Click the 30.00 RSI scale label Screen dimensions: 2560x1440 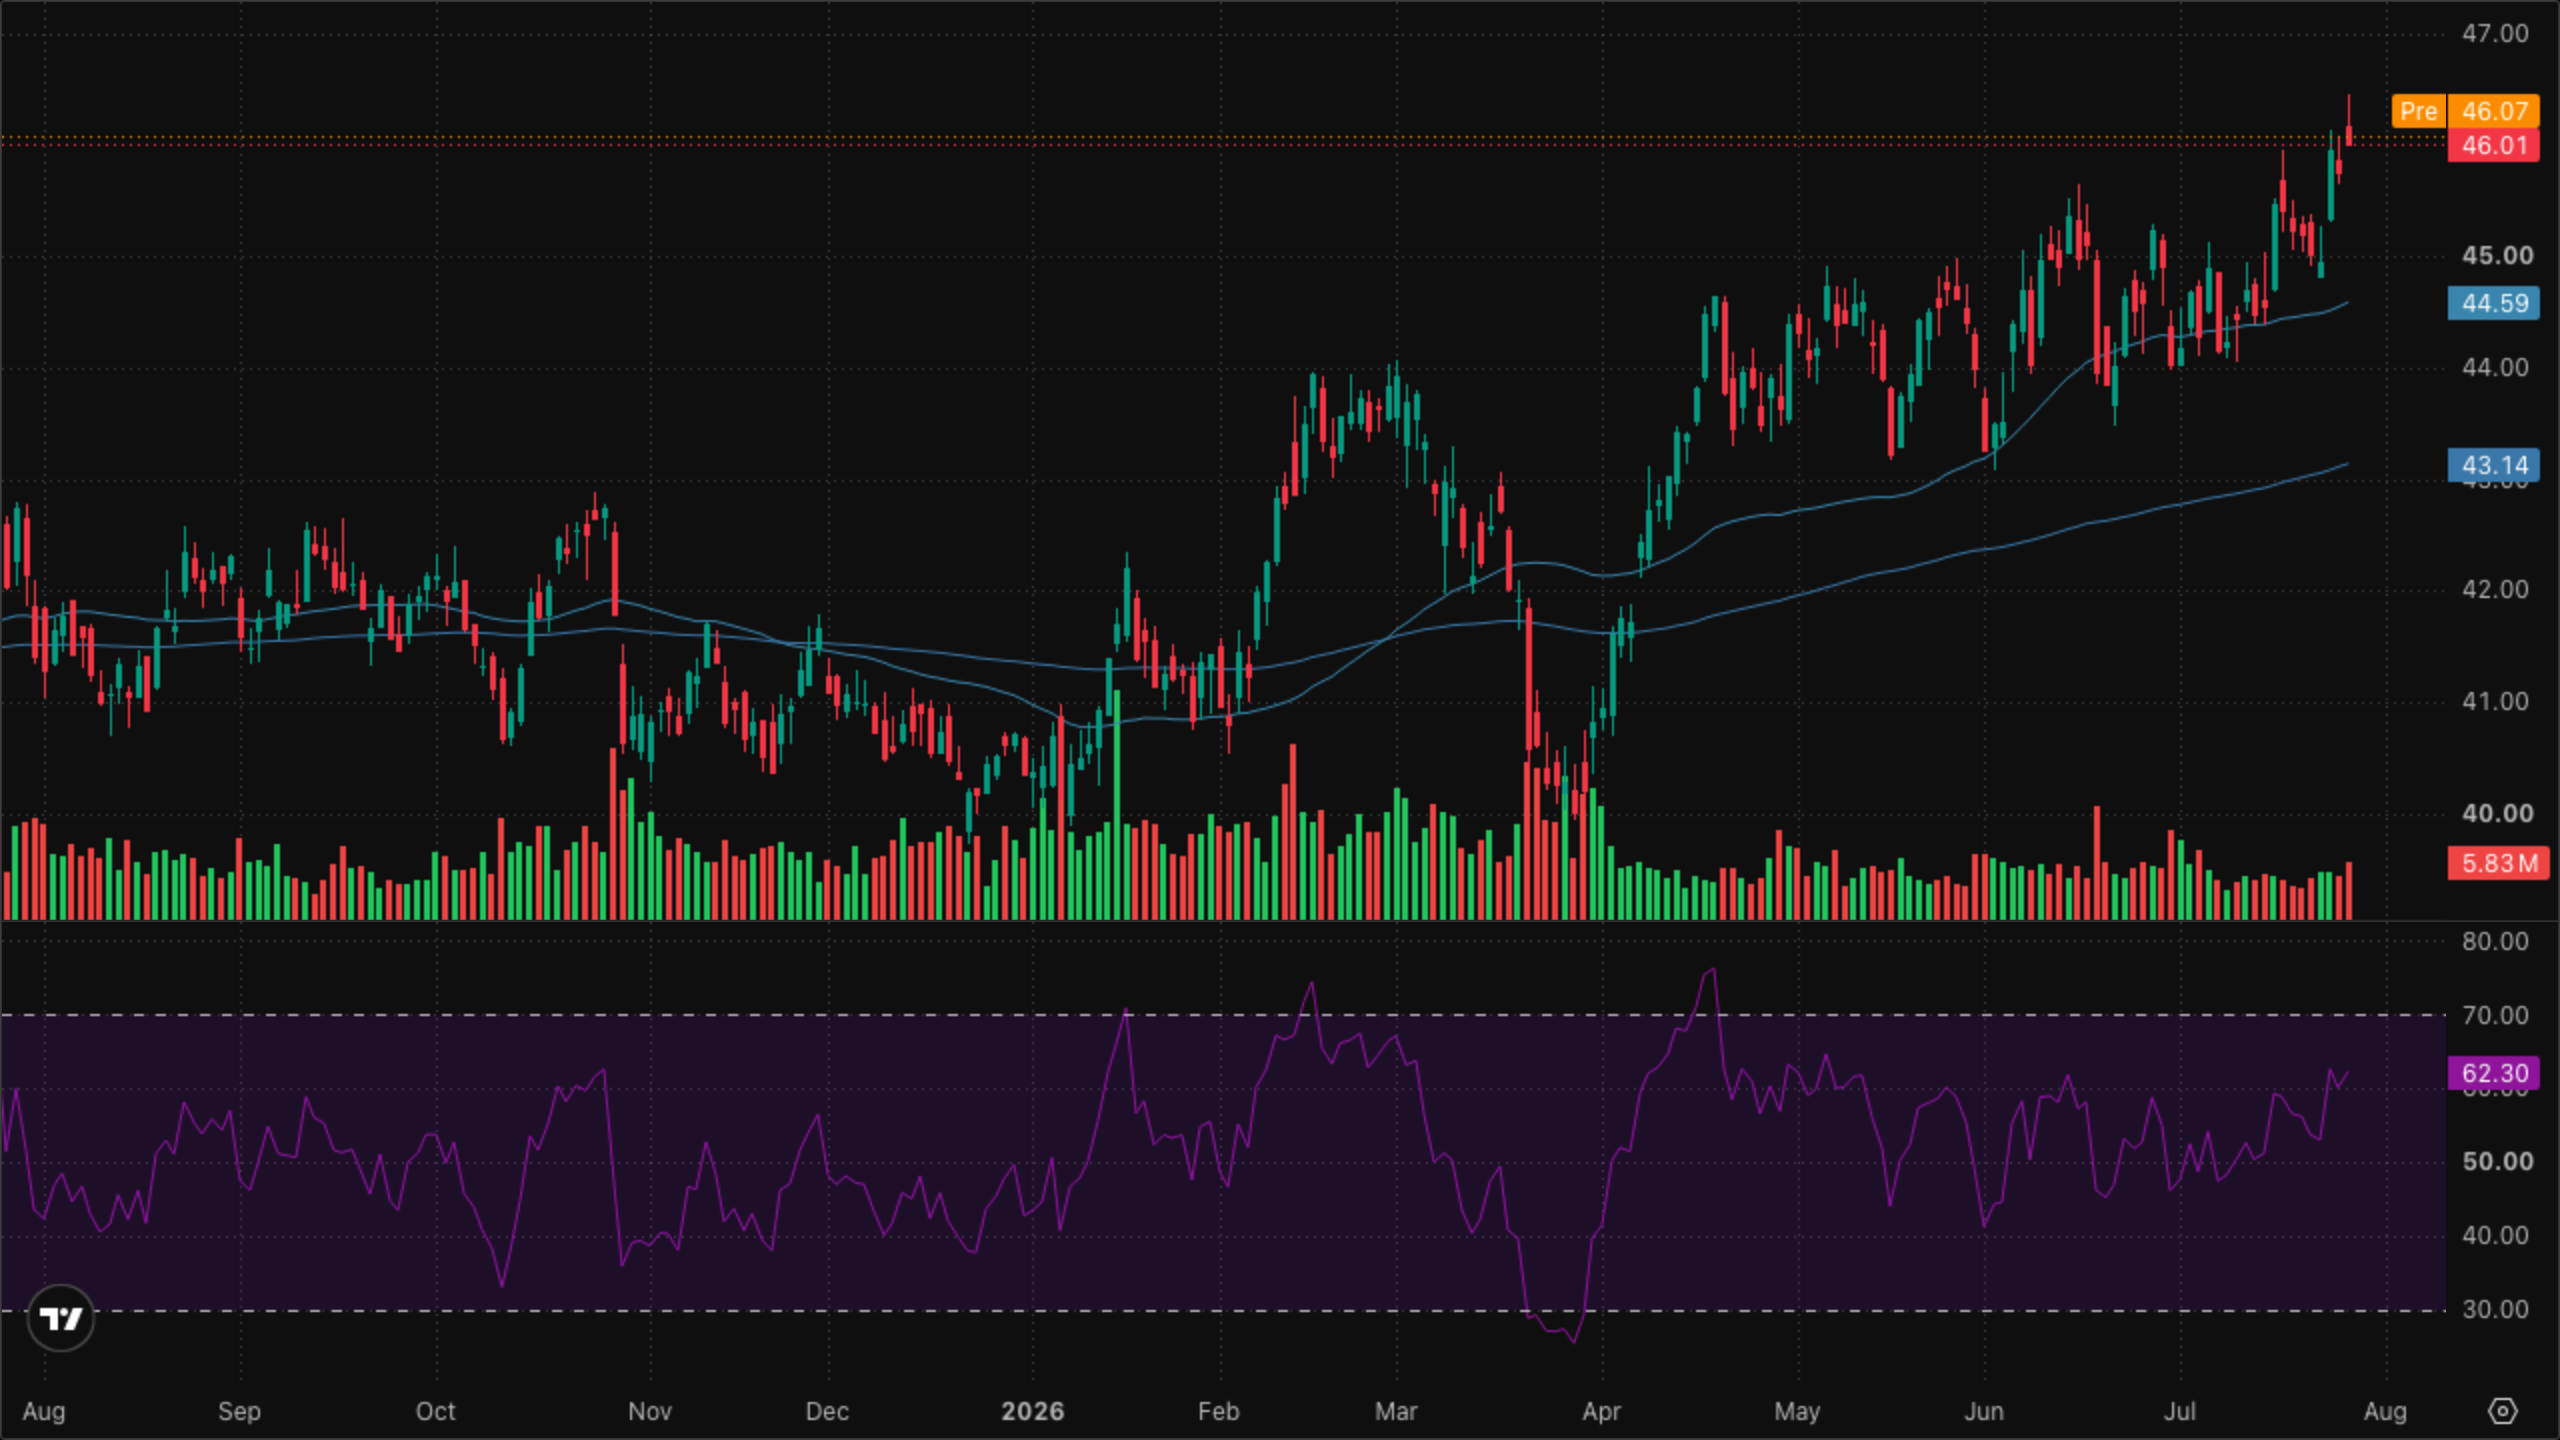[2495, 1310]
